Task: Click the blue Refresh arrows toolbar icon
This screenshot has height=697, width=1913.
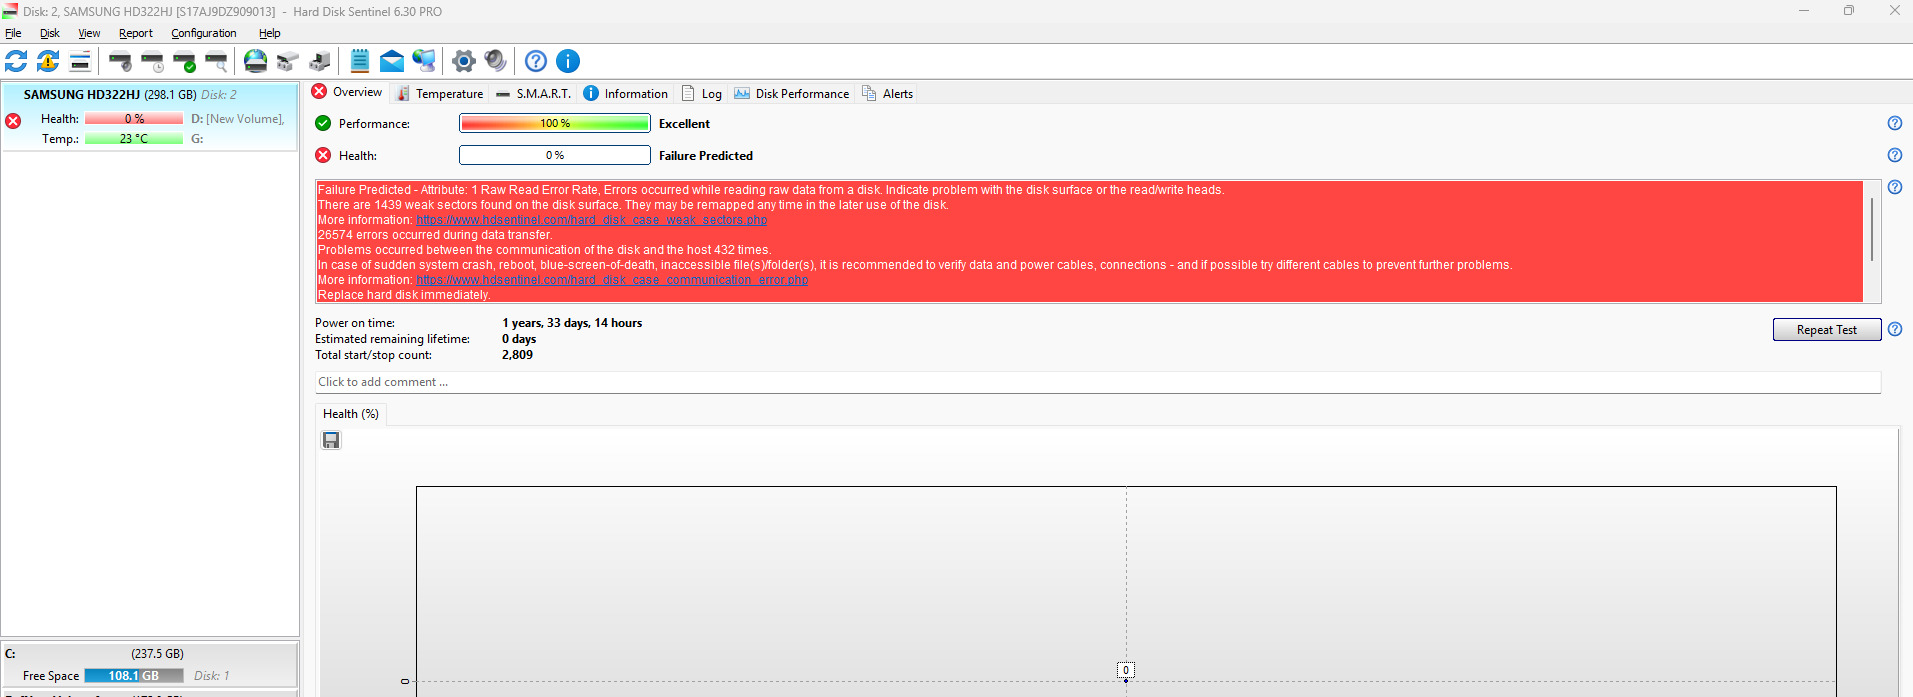Action: [16, 61]
